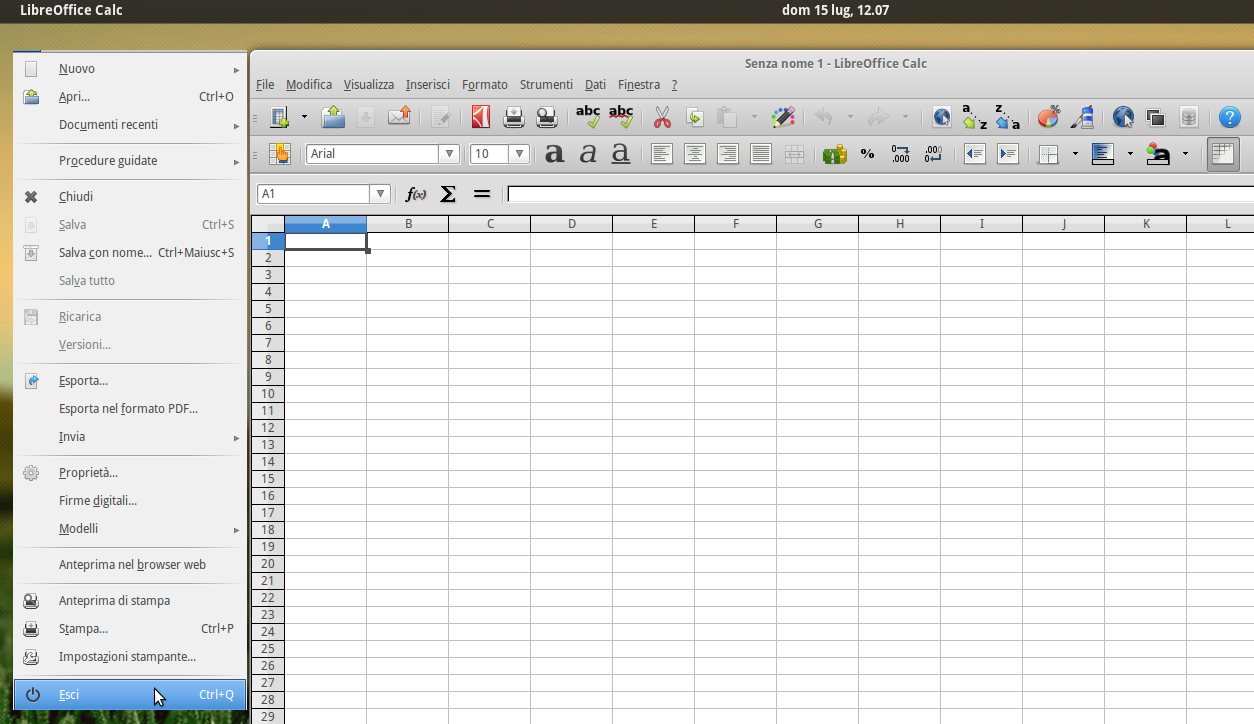Expand the Documenti recenti submenu

coord(130,125)
